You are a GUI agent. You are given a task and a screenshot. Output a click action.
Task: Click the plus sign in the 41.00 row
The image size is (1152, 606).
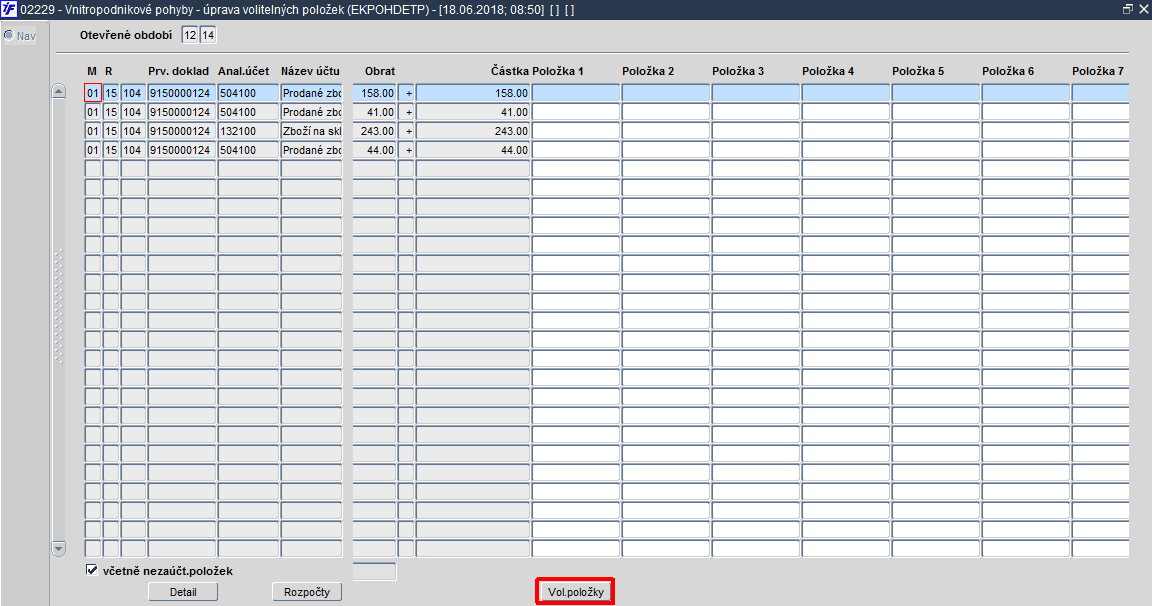408,112
